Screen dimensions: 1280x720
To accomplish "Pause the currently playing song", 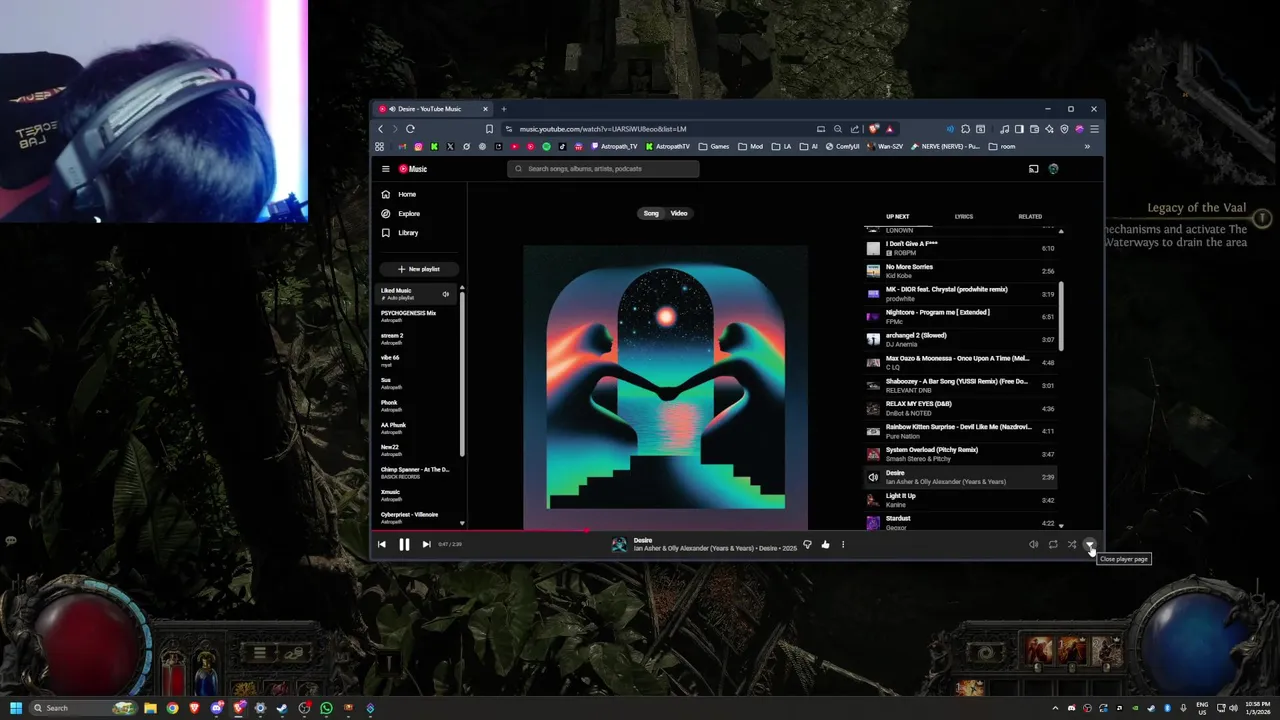I will click(x=404, y=544).
